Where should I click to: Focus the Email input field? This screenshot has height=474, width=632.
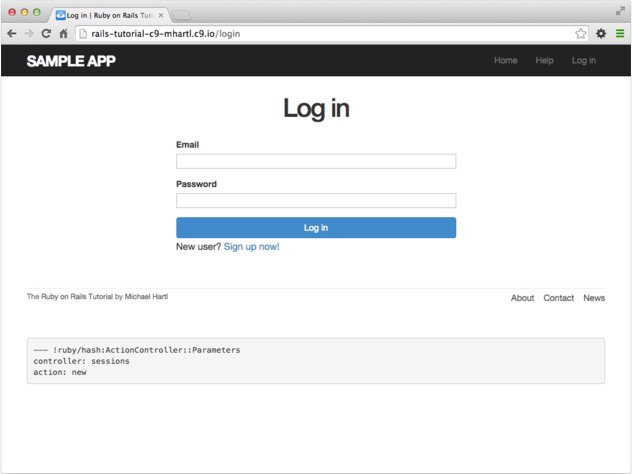click(x=316, y=161)
